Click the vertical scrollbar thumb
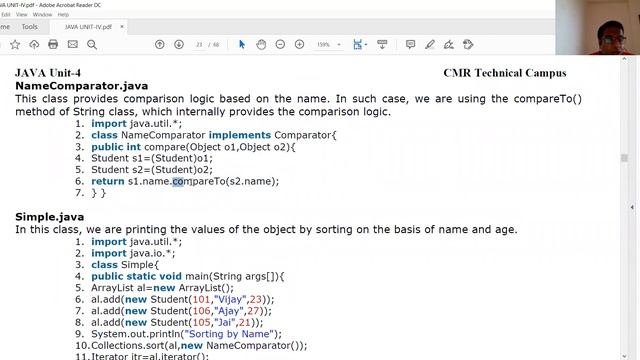Viewport: 640px width, 360px height. 624,158
